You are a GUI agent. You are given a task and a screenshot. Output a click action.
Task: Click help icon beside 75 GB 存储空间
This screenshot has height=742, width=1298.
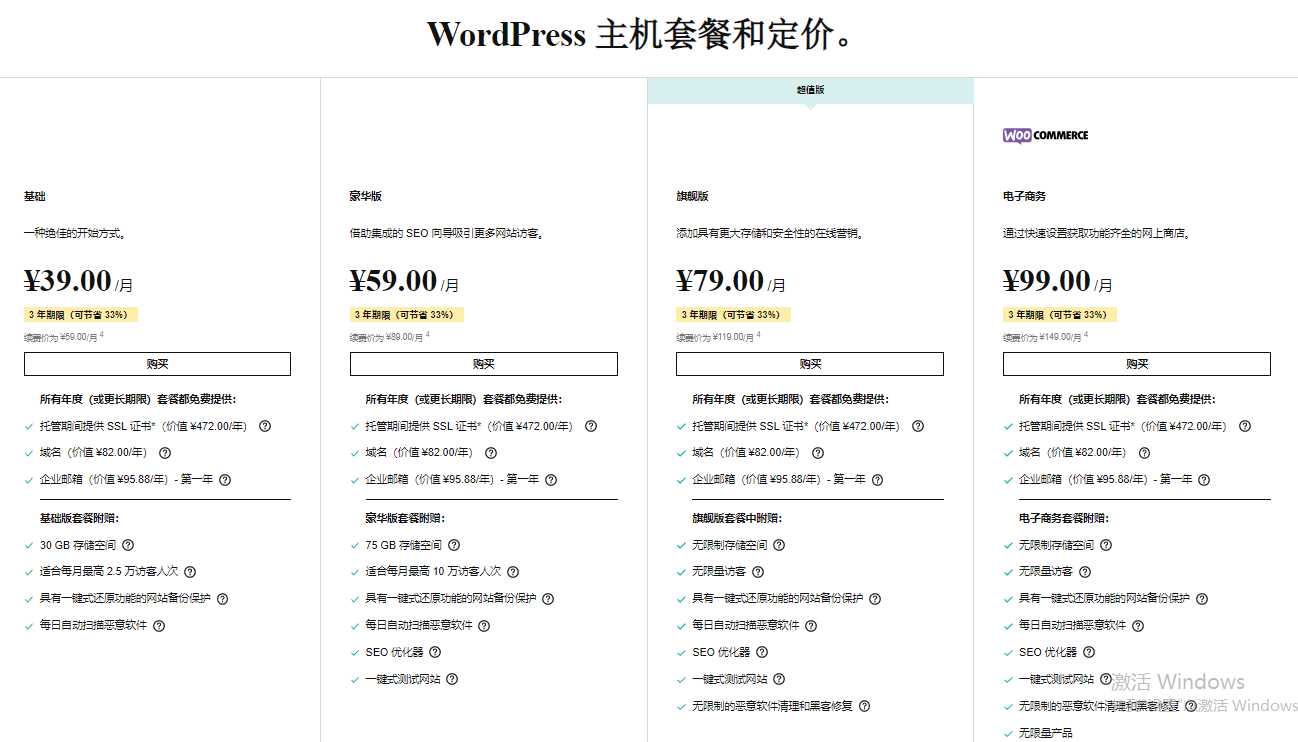454,546
